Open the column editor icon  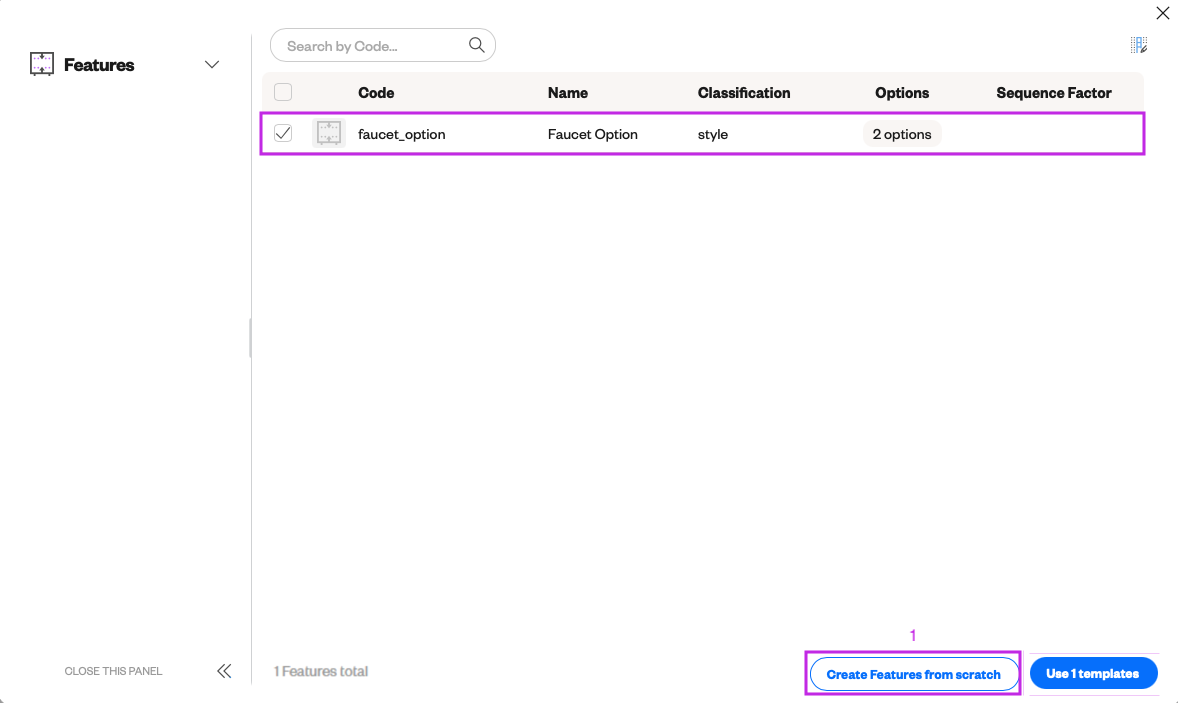(x=1138, y=45)
